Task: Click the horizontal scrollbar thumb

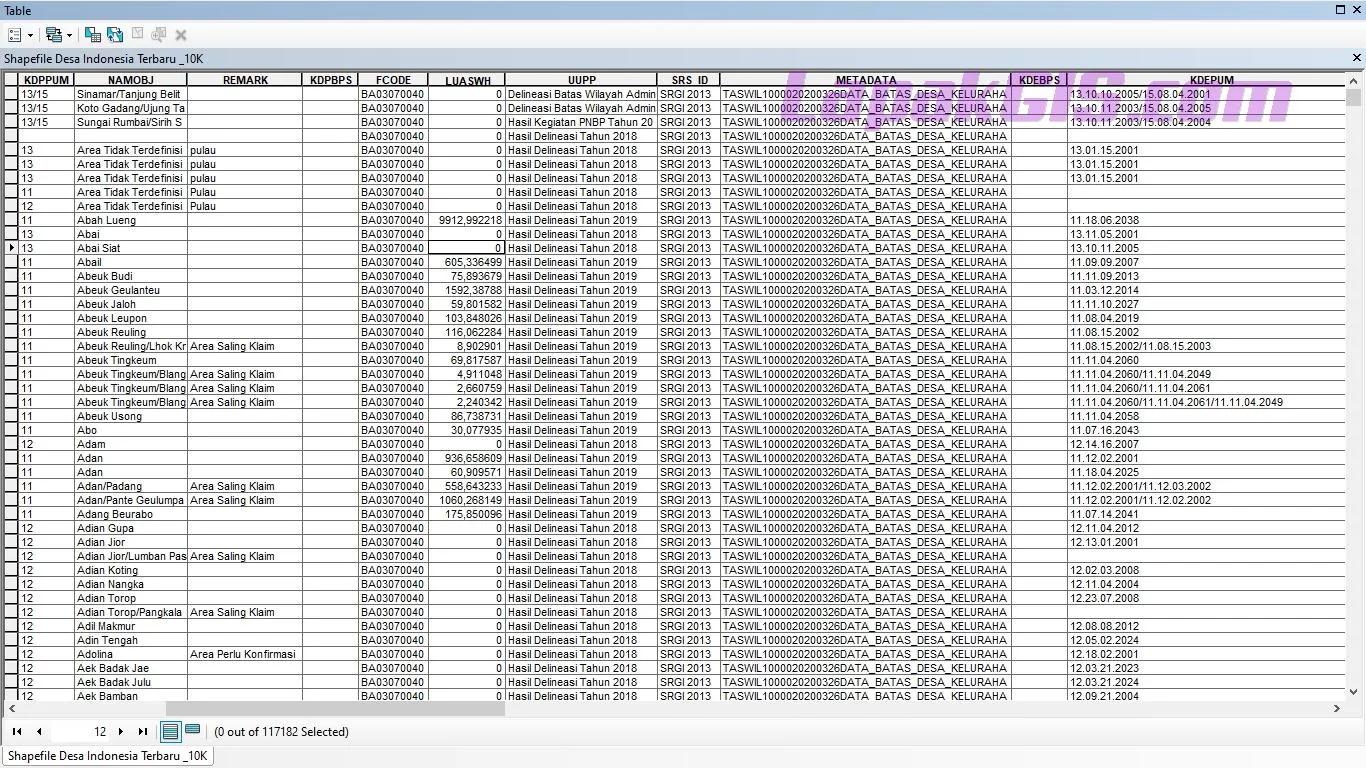Action: tap(335, 708)
